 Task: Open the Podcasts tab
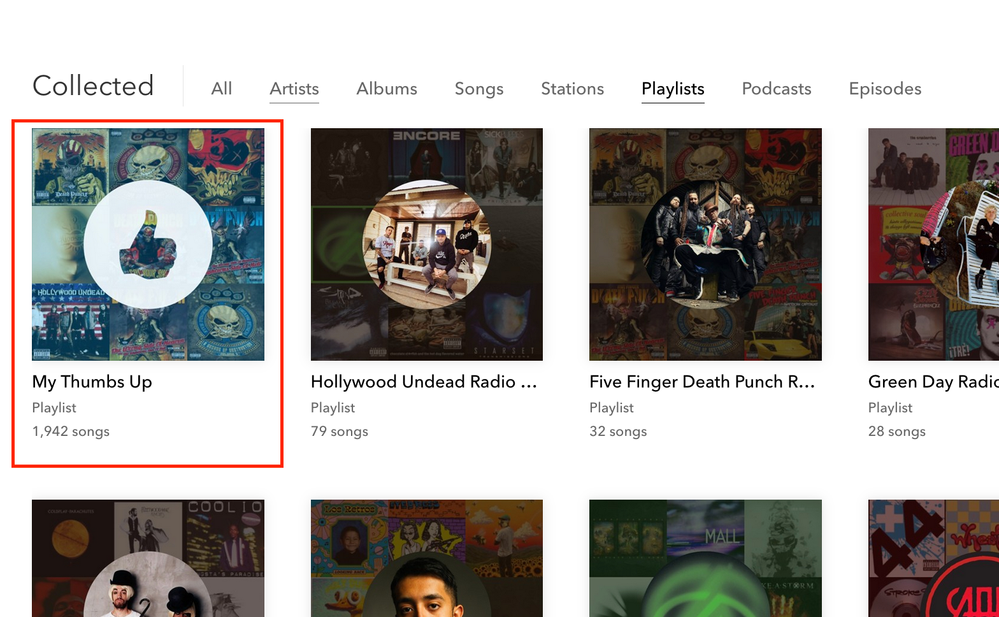(776, 89)
